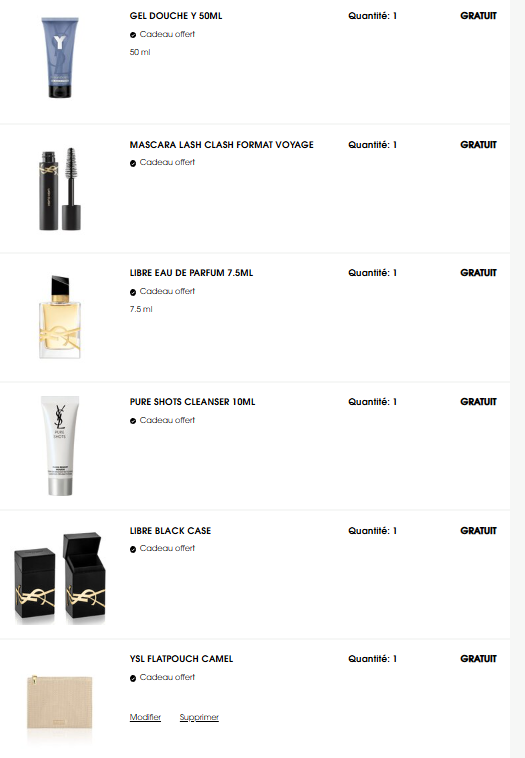Open MASCARA LASH CLASH FORMAT VOYAGE title
This screenshot has width=525, height=758.
[221, 145]
